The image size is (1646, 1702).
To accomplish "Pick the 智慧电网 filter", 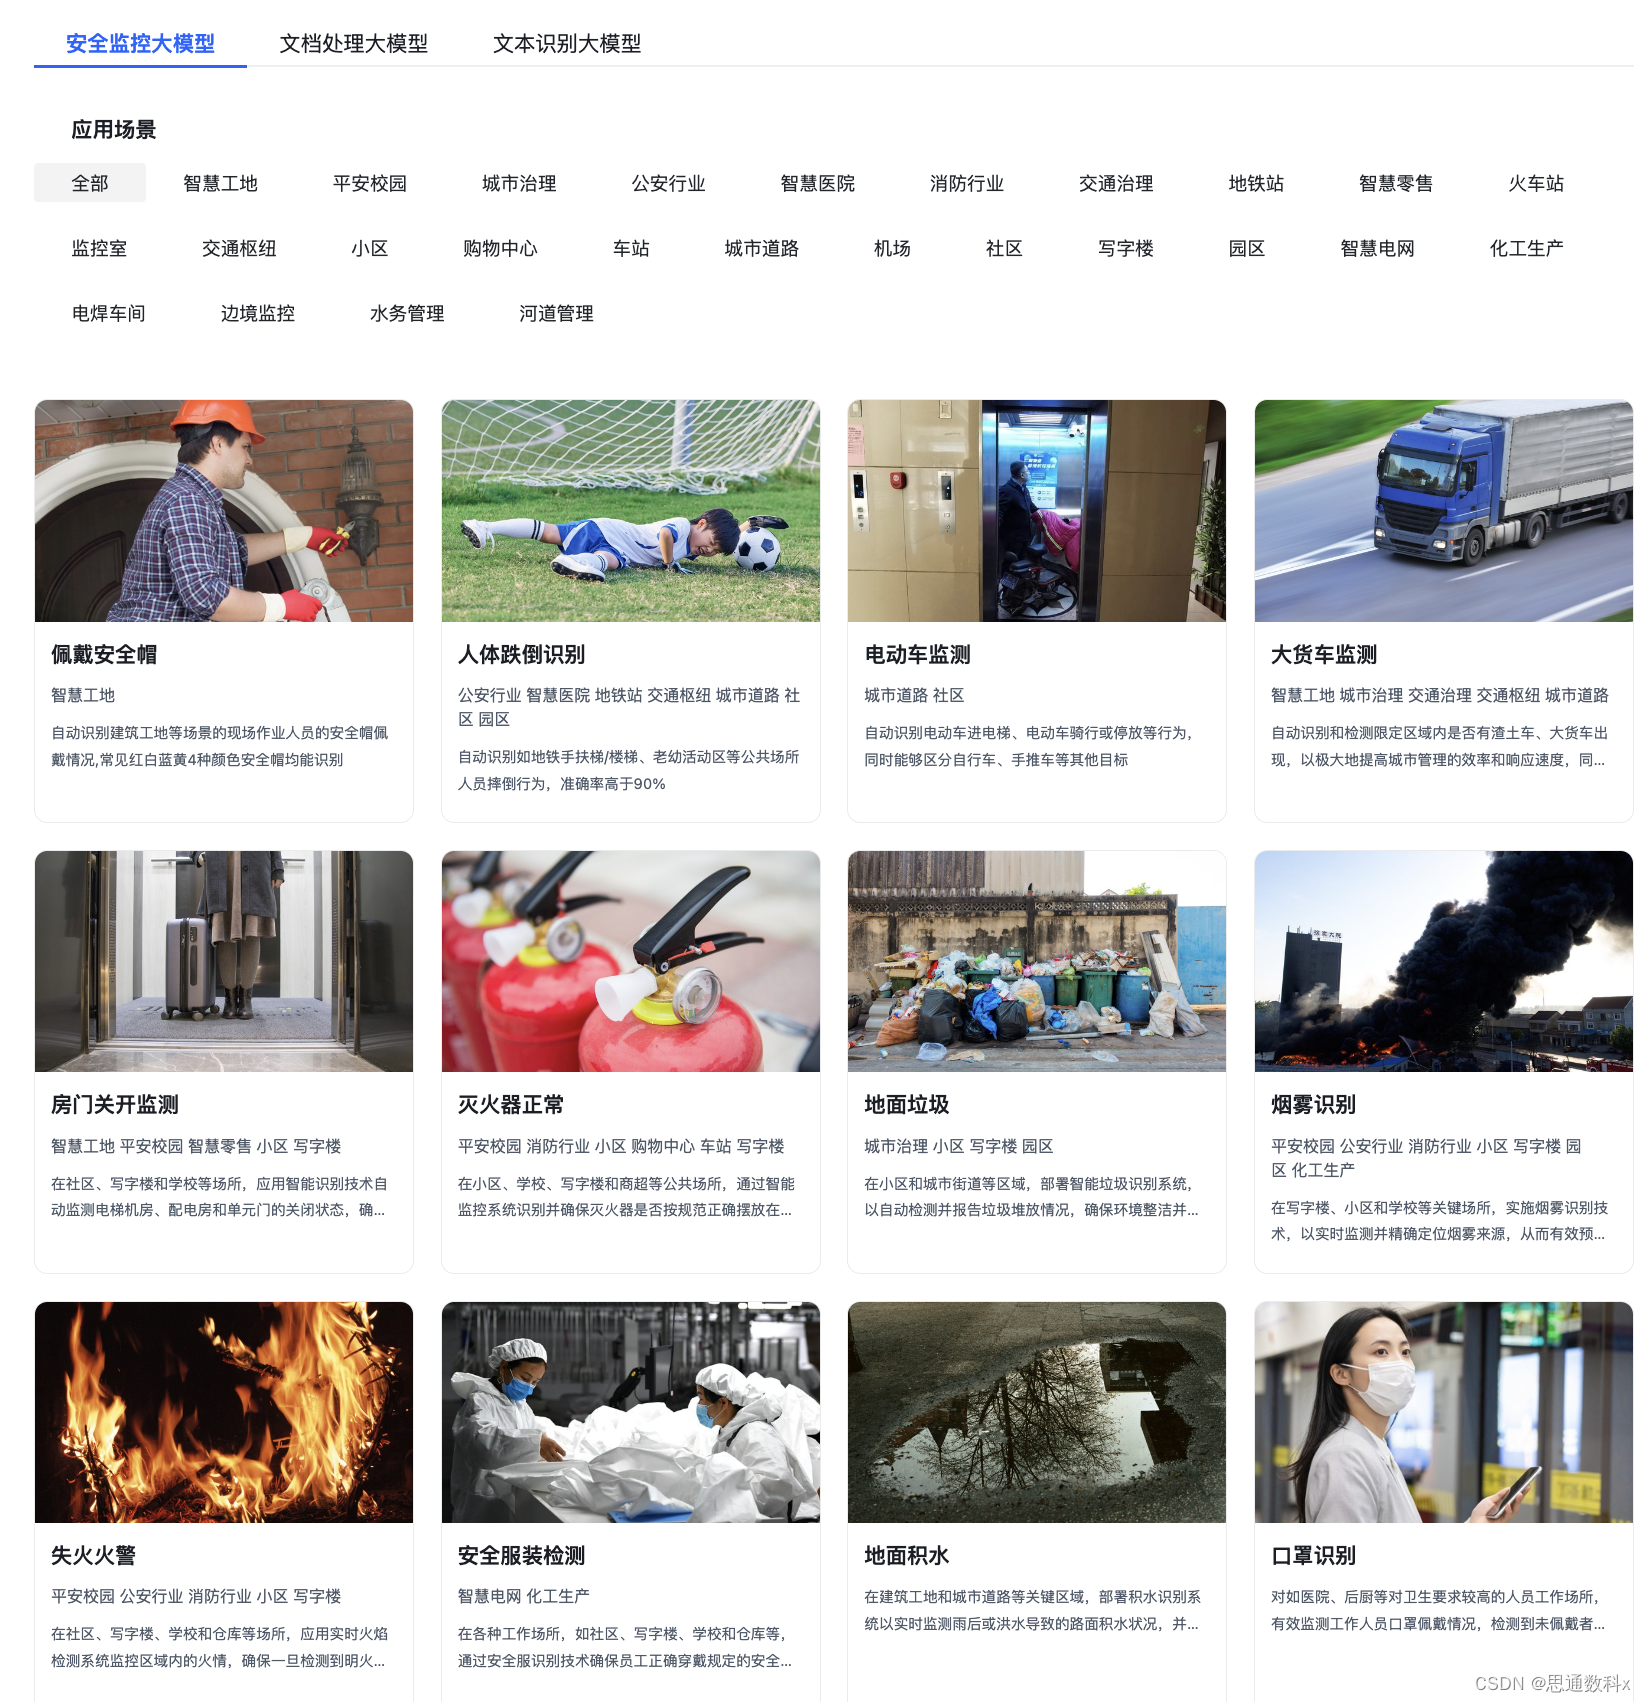I will pyautogui.click(x=1378, y=248).
